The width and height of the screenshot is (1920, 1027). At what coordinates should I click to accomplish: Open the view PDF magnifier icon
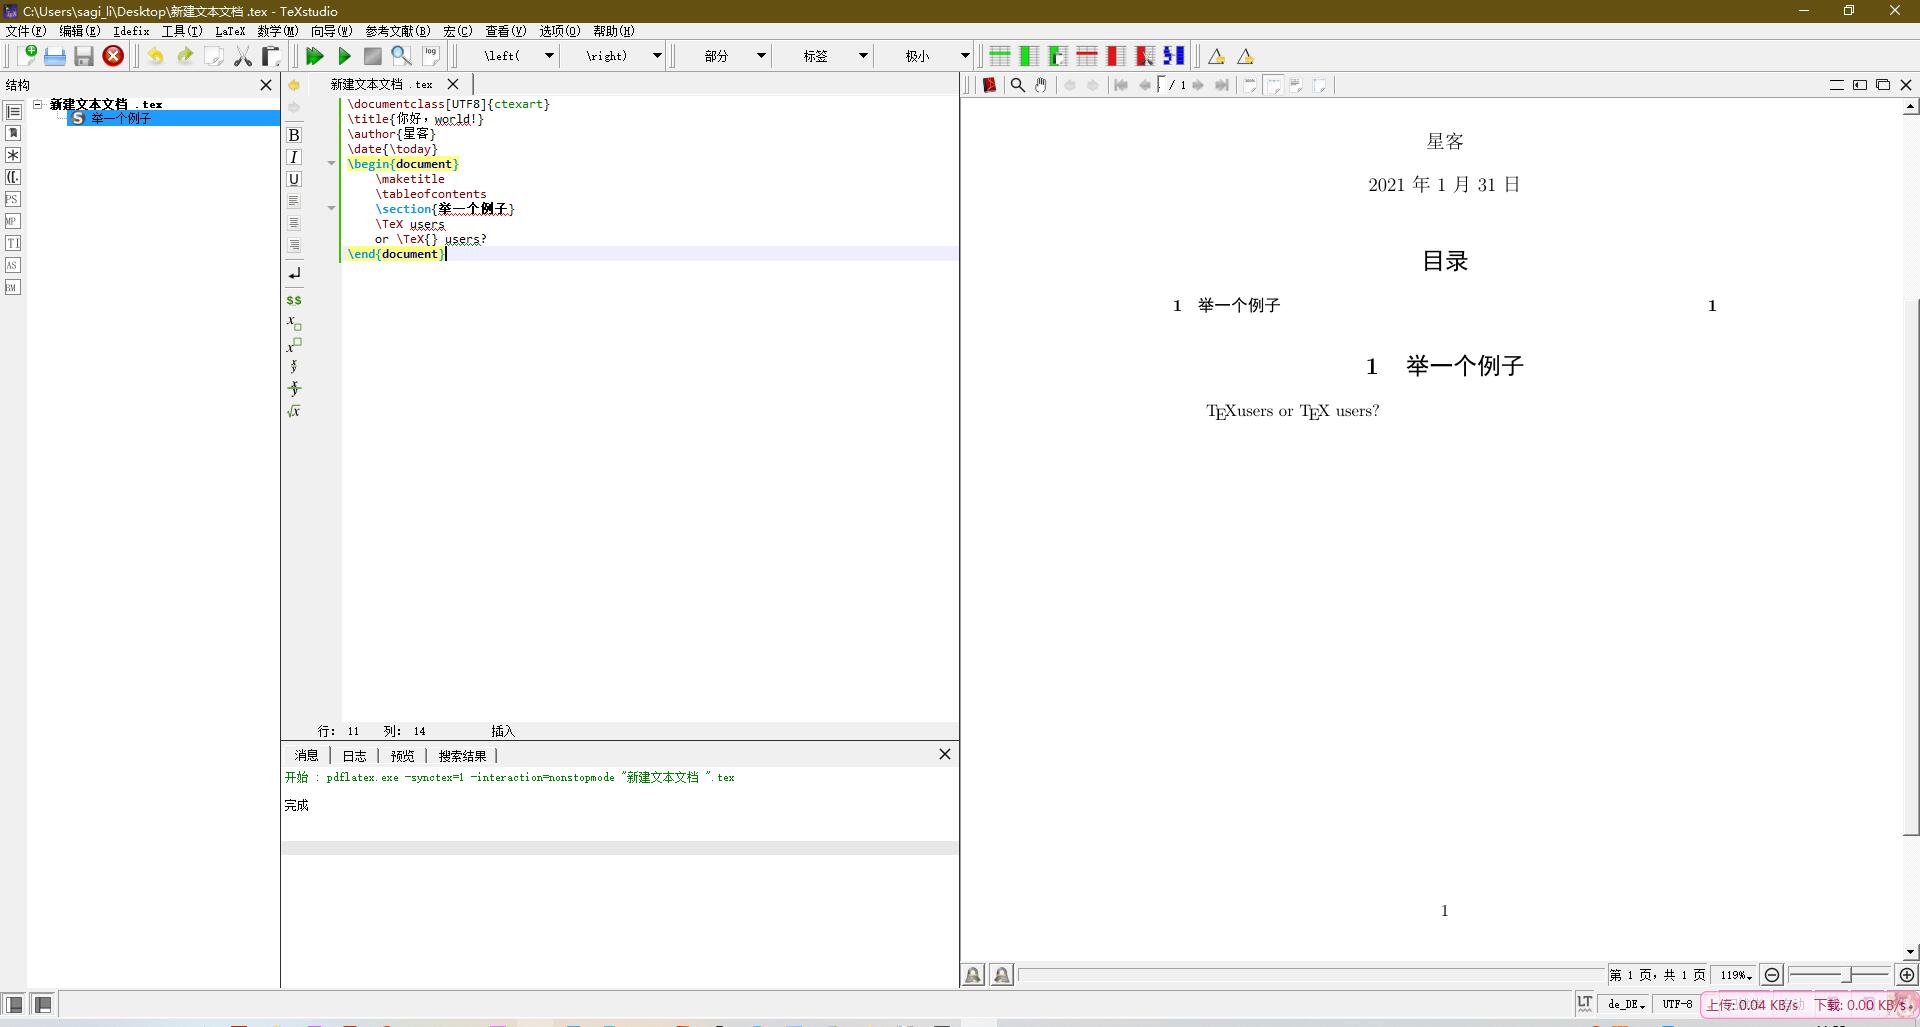click(401, 56)
